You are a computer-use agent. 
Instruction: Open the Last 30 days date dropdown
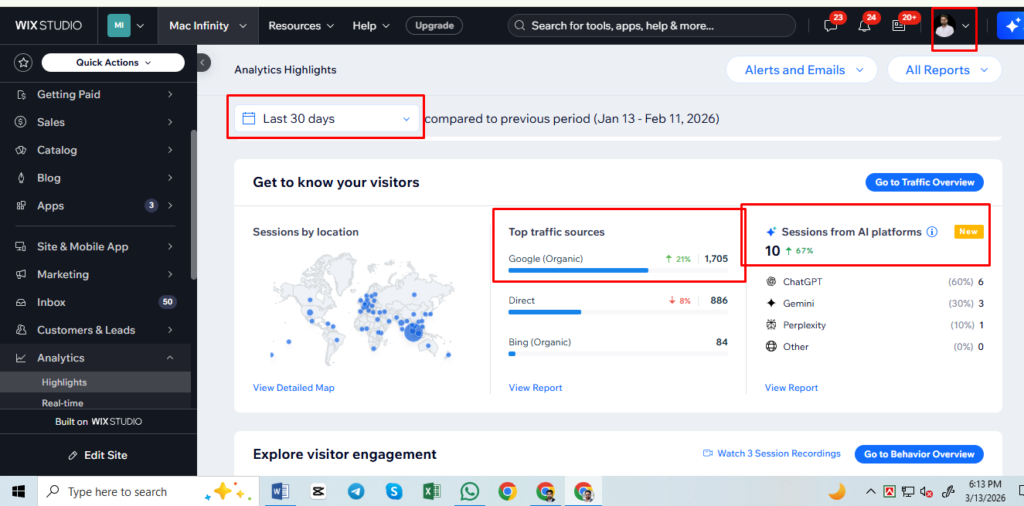pyautogui.click(x=327, y=119)
